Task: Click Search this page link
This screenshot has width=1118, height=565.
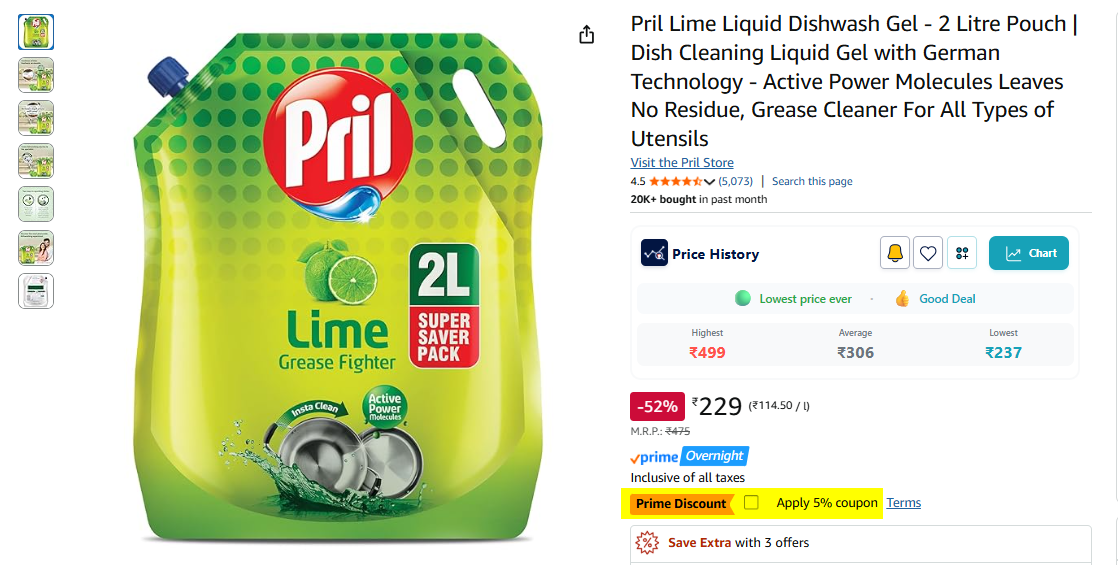Action: (812, 181)
